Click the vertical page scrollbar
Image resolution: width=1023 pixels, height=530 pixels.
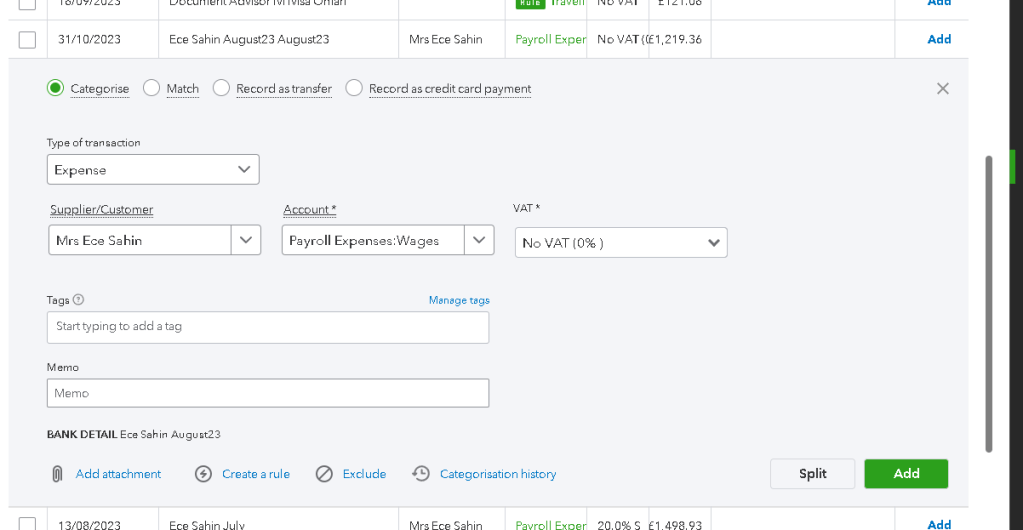click(988, 304)
